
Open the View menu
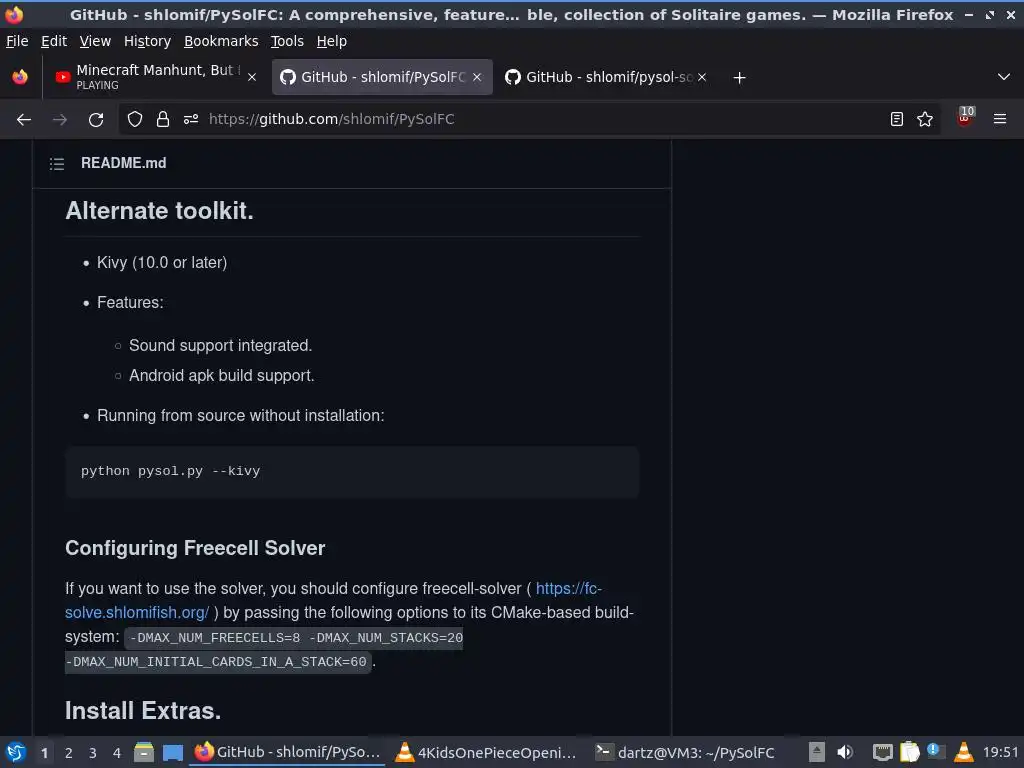coord(95,41)
